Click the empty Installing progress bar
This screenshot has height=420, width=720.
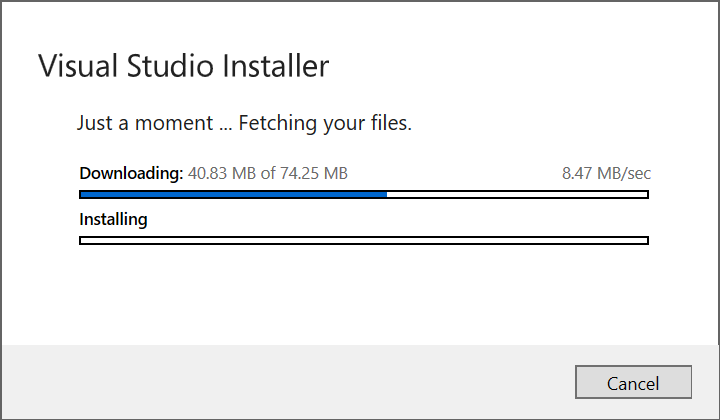(x=363, y=240)
